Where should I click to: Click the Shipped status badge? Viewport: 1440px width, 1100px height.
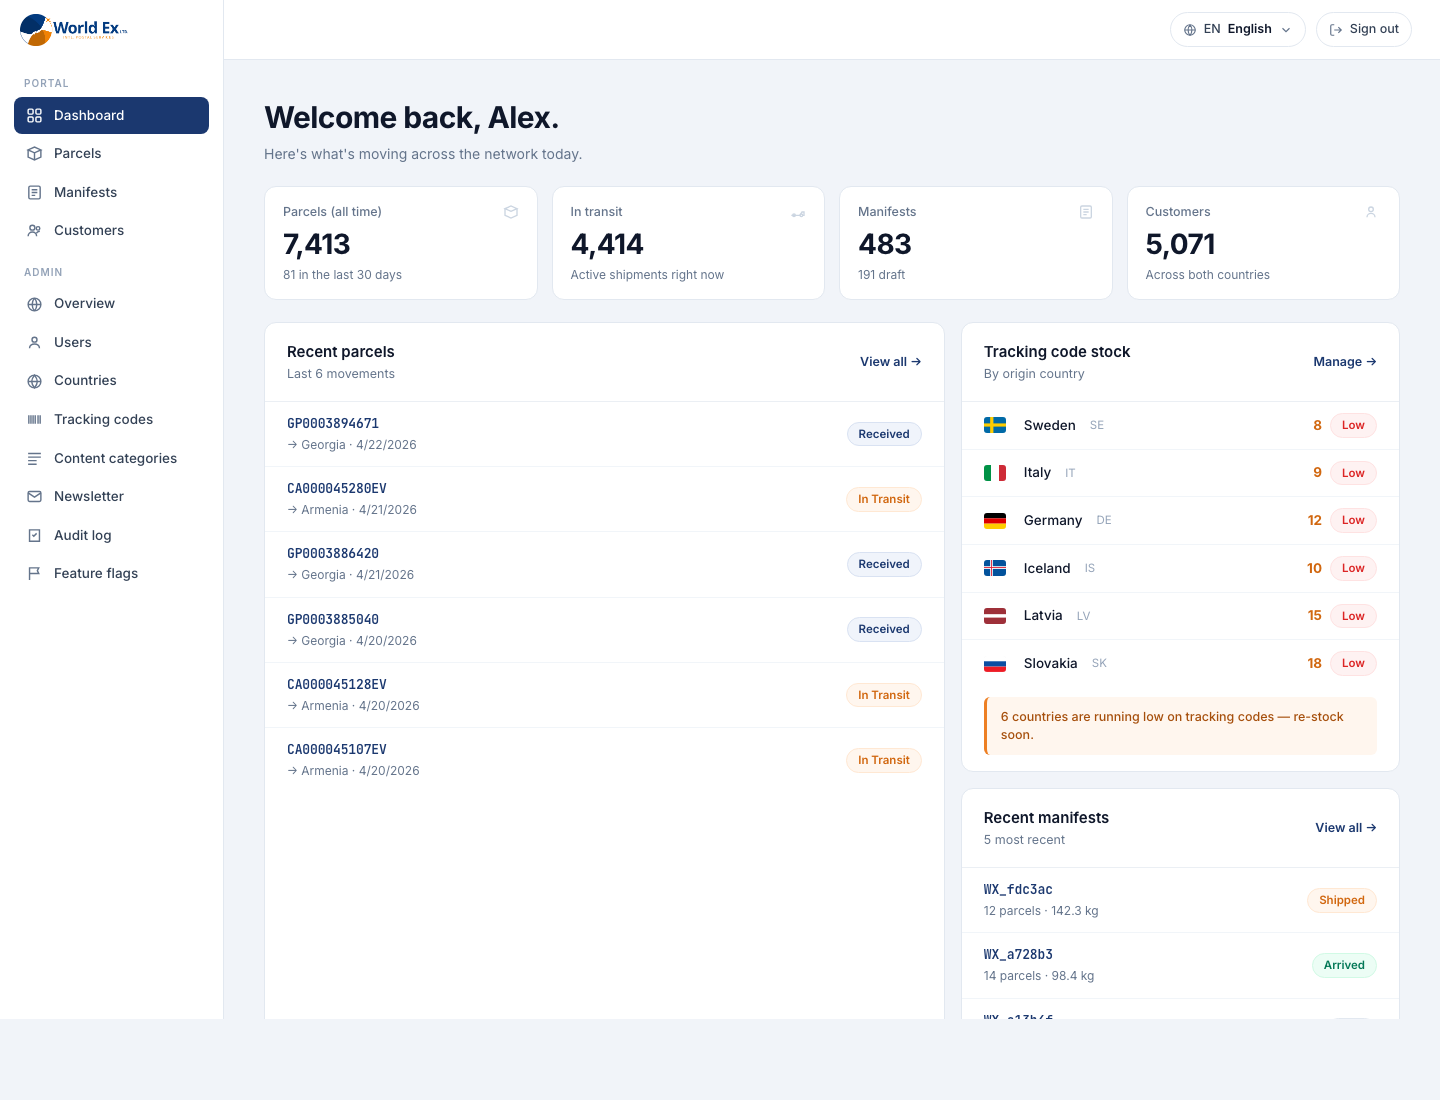tap(1342, 900)
